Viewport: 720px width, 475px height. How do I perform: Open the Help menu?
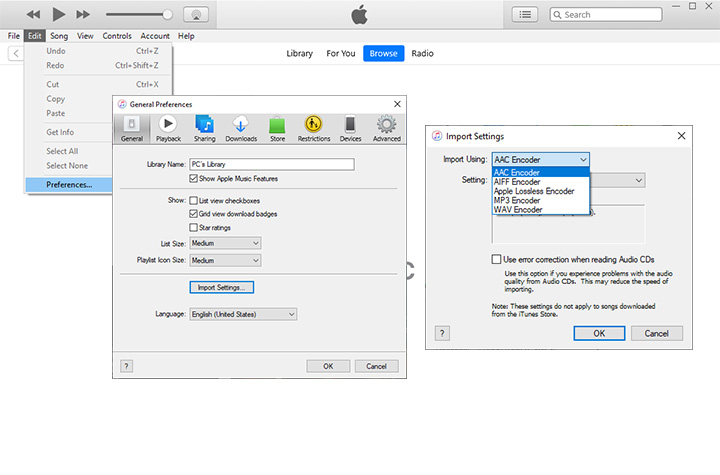186,36
